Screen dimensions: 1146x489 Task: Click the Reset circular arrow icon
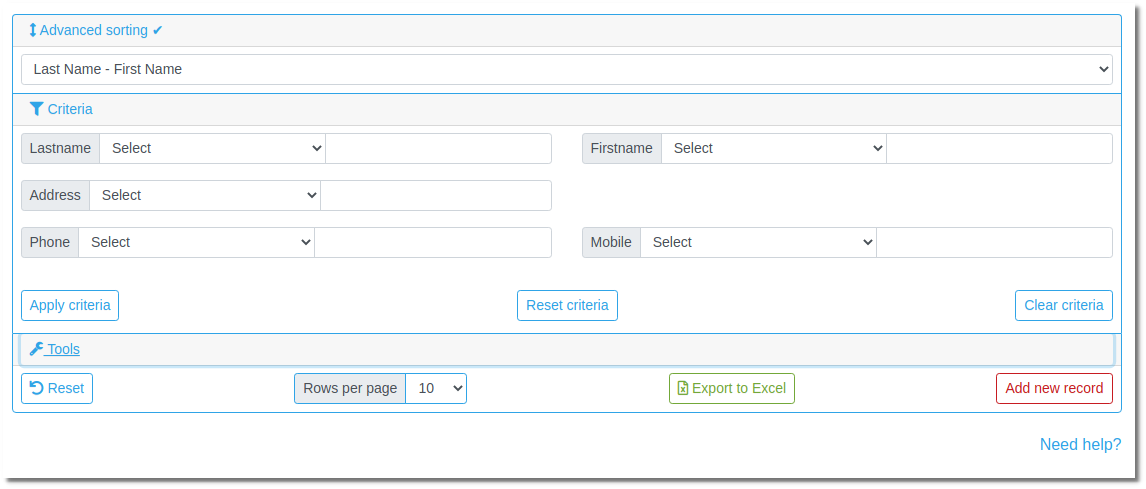(x=37, y=388)
